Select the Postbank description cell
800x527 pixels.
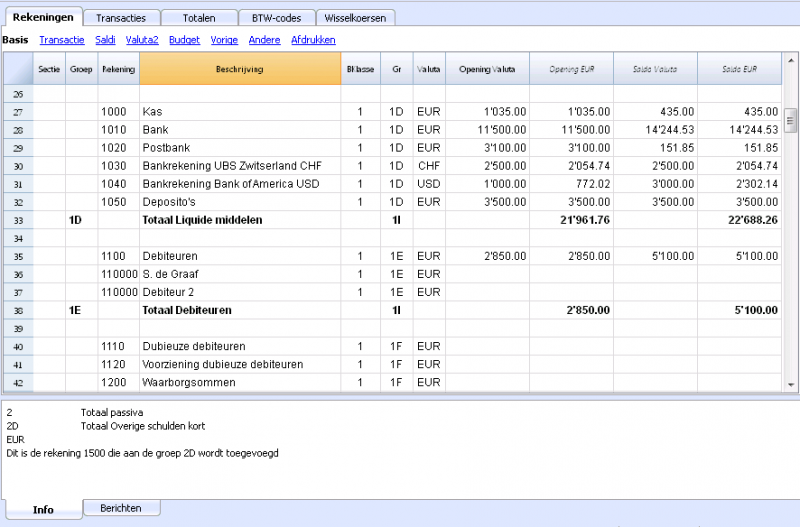click(240, 148)
